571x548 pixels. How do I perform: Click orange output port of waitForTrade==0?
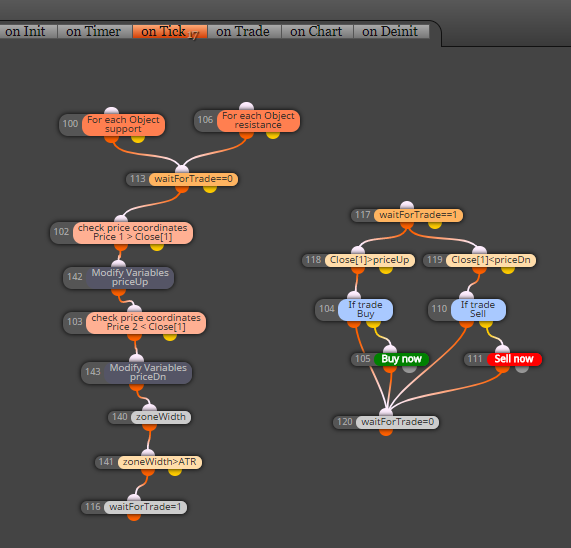[182, 189]
